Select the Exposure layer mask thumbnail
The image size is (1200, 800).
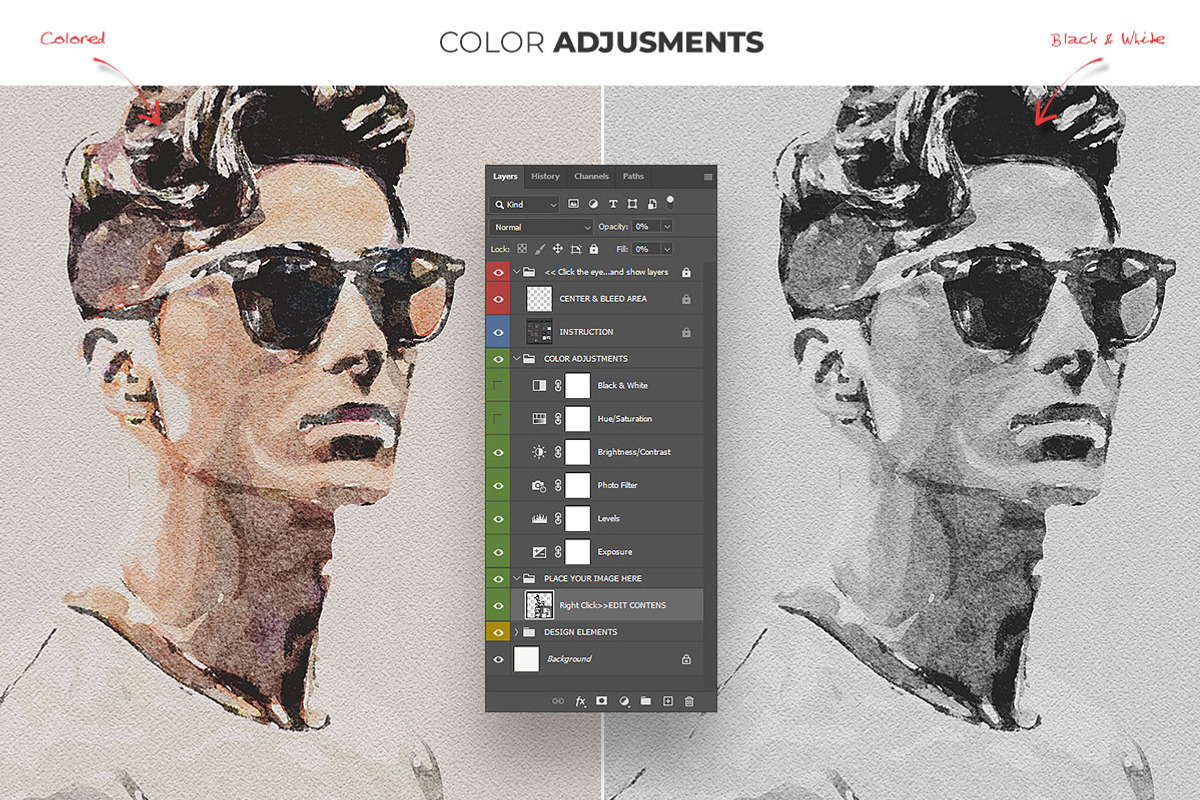[578, 552]
